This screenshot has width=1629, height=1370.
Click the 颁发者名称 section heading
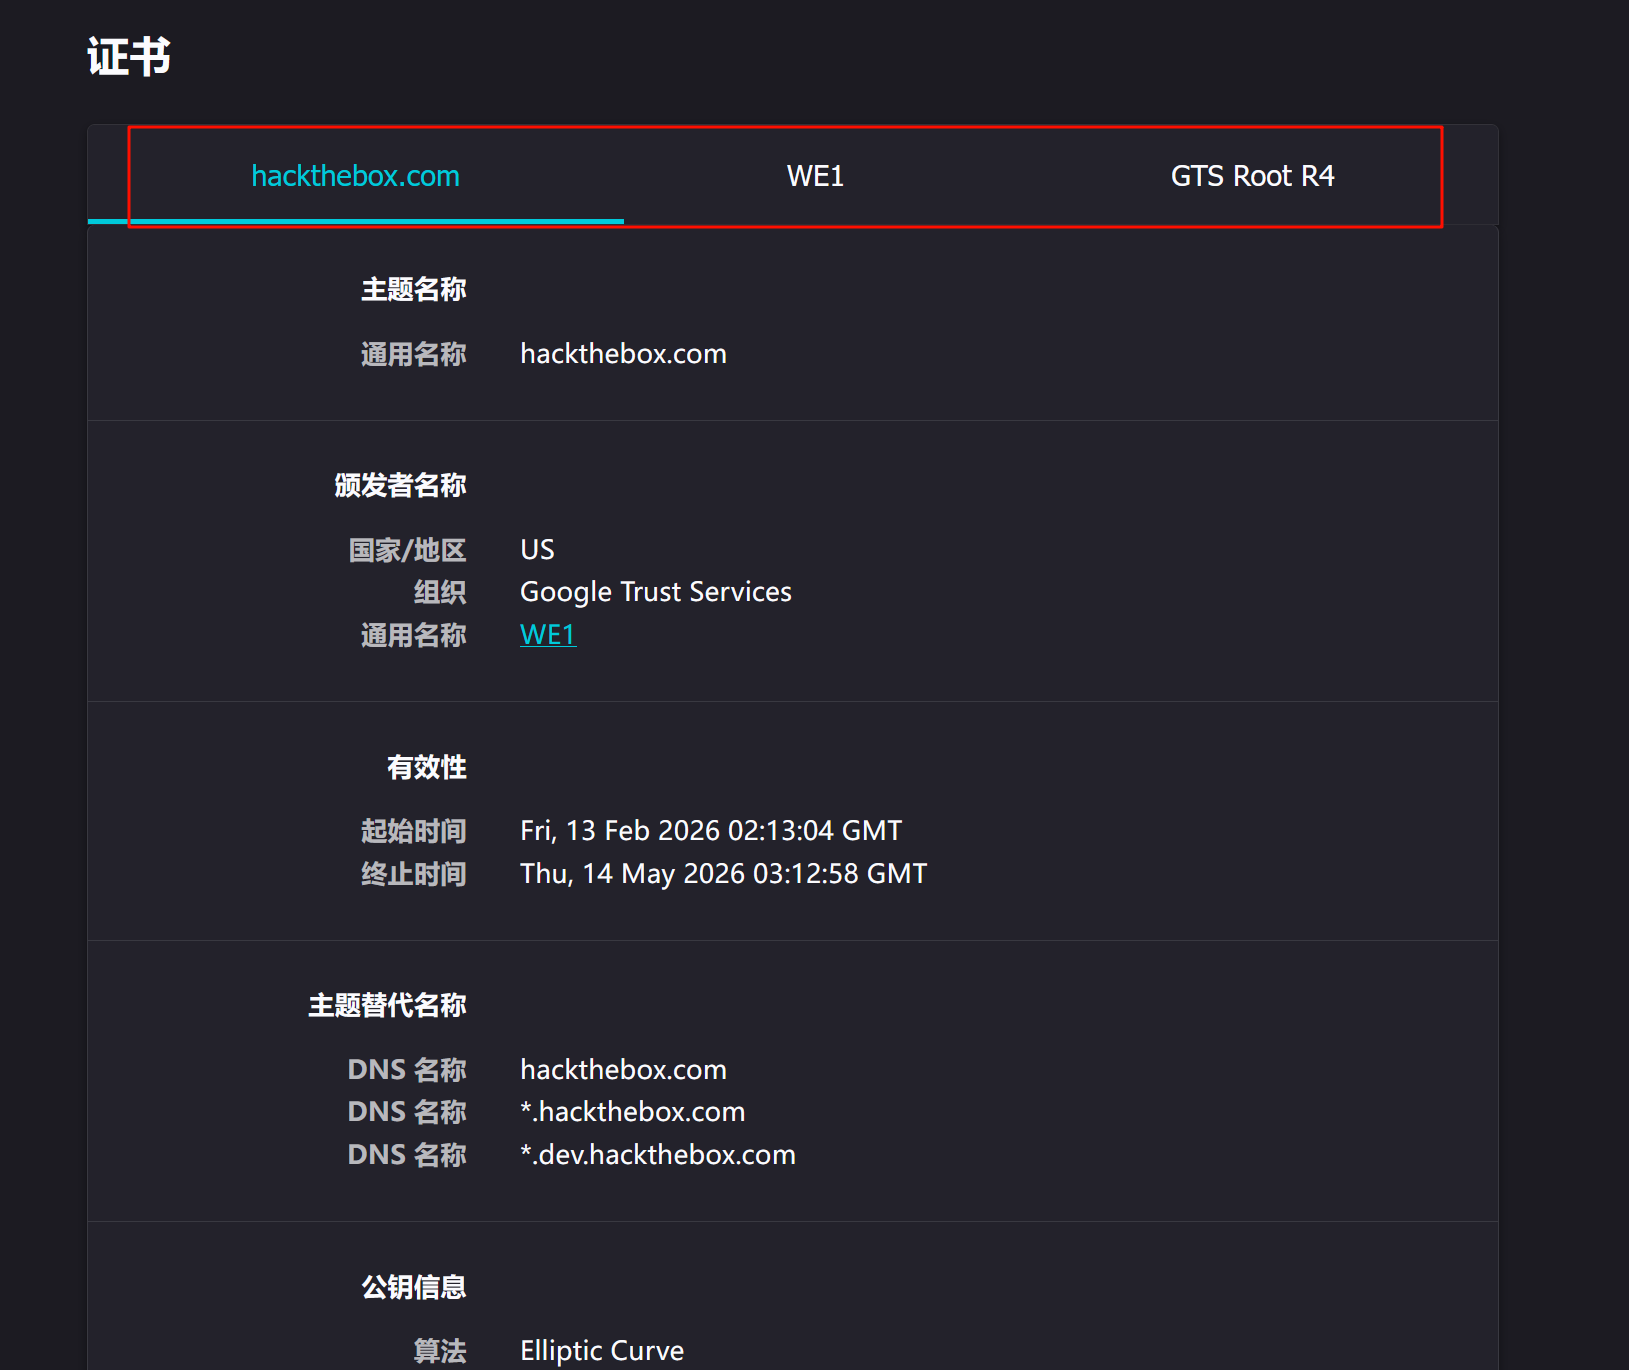pos(400,486)
